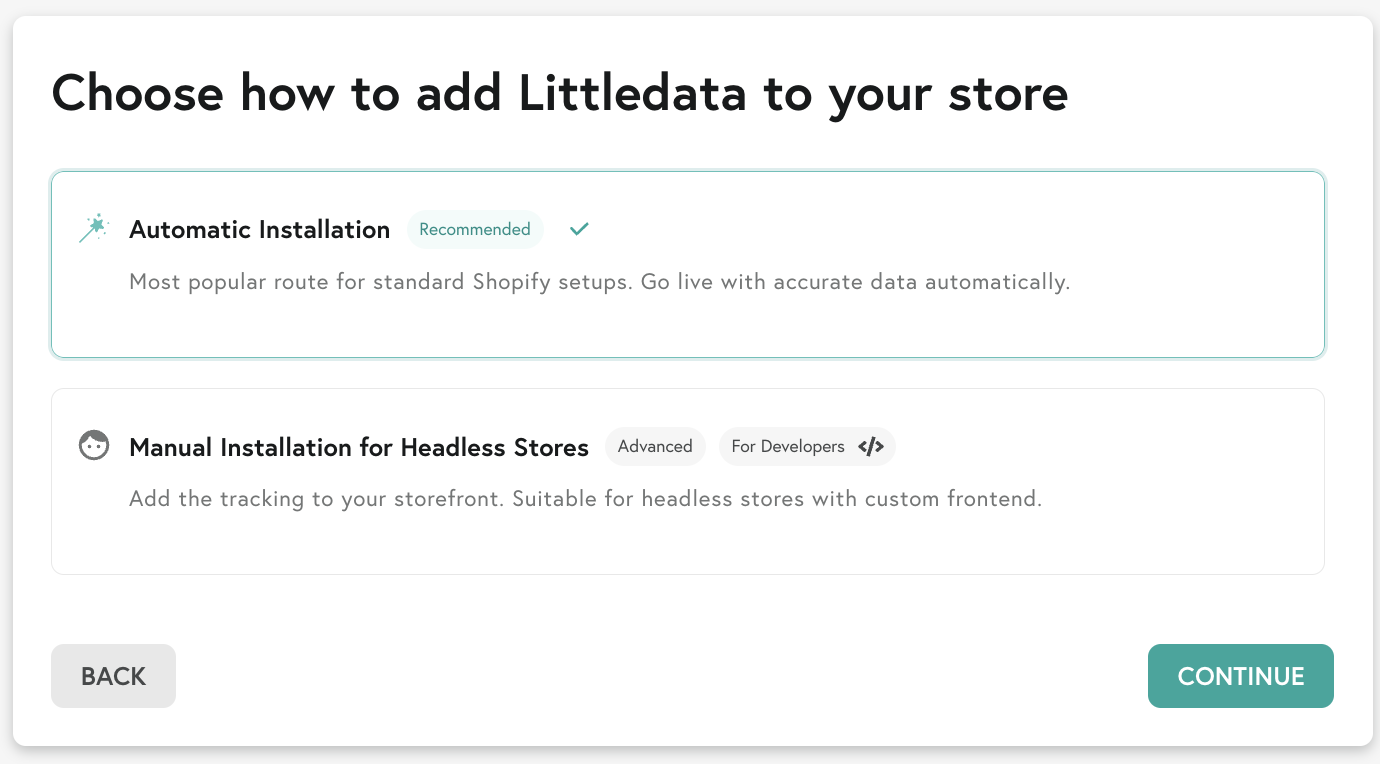This screenshot has height=764, width=1380.
Task: Click the magic wand icon
Action: pos(93,229)
